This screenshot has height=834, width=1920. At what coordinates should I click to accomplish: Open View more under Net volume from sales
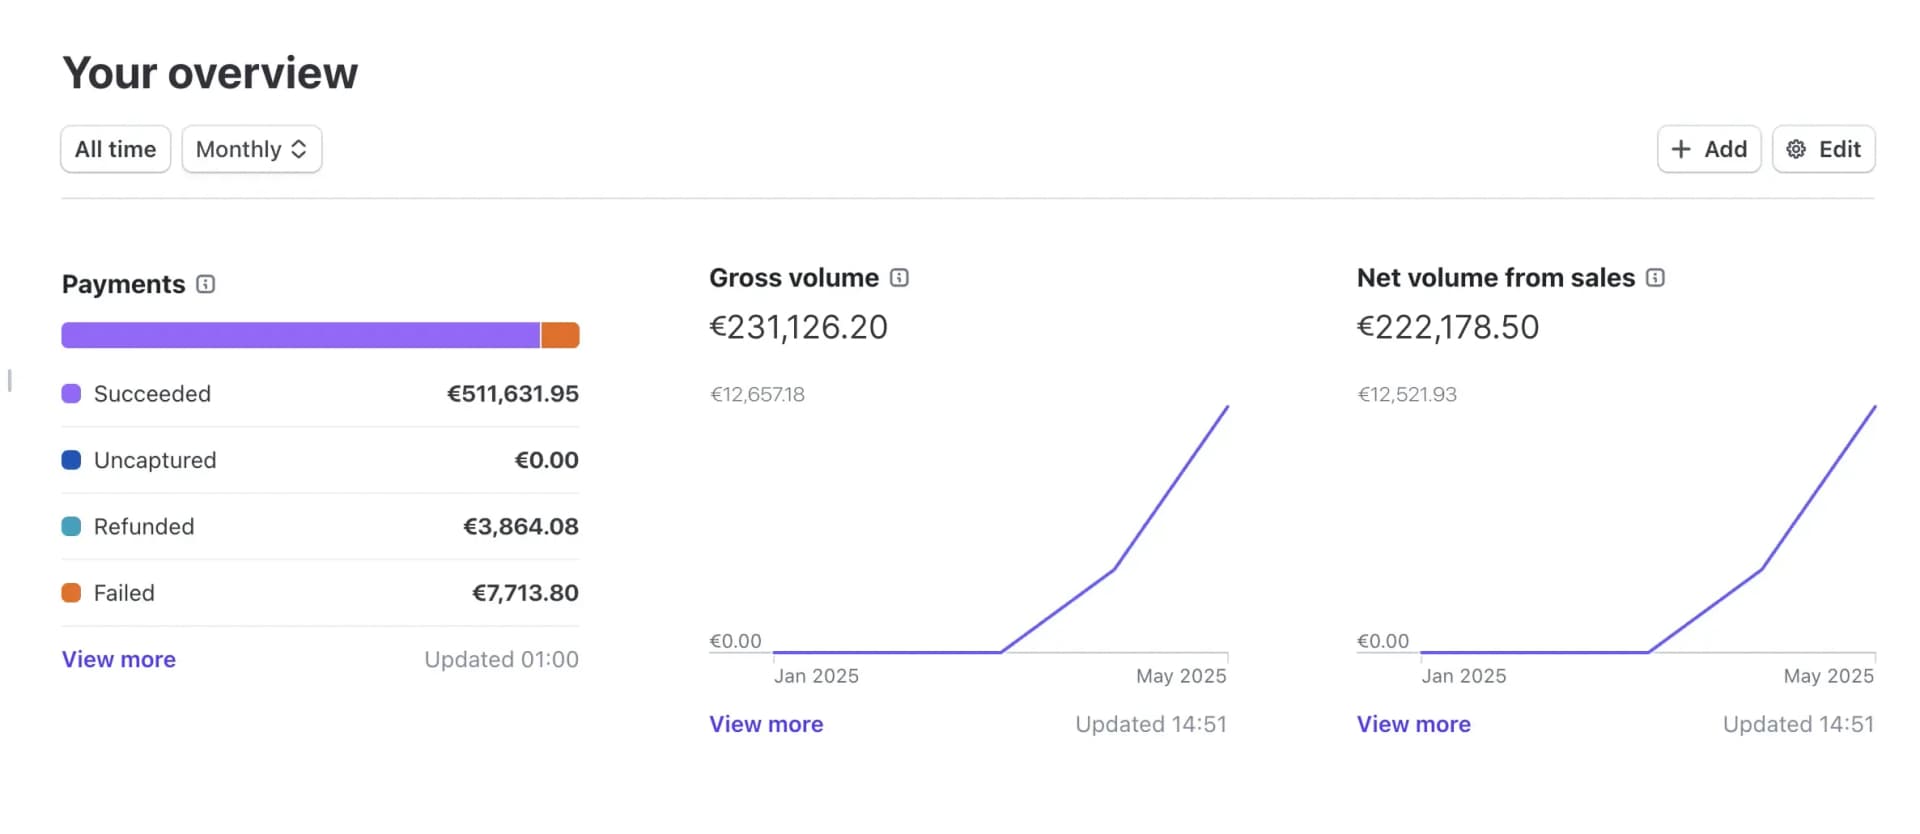click(1414, 724)
